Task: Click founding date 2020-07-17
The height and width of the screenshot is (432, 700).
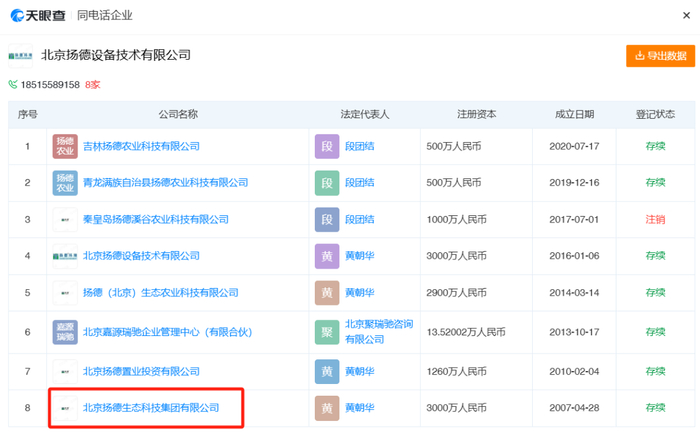Action: click(574, 146)
